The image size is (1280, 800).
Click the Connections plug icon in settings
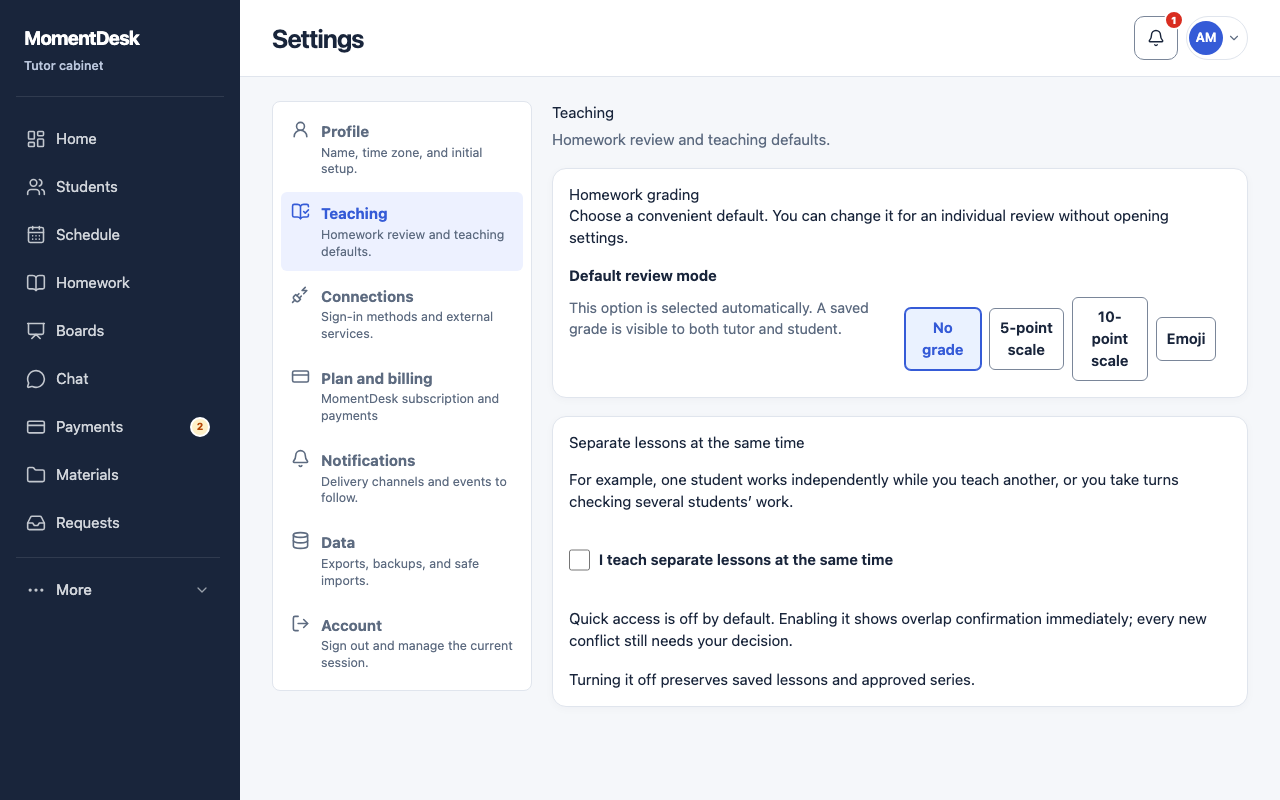point(300,295)
